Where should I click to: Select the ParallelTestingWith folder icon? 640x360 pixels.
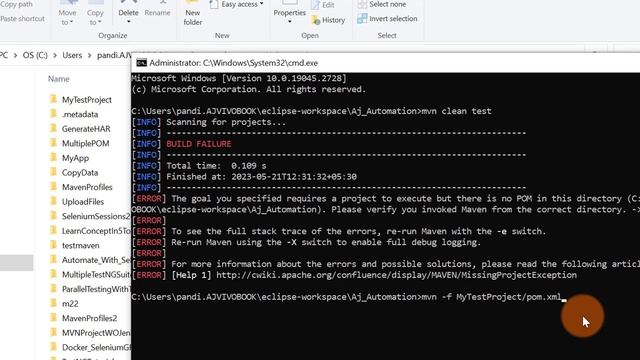pyautogui.click(x=53, y=289)
